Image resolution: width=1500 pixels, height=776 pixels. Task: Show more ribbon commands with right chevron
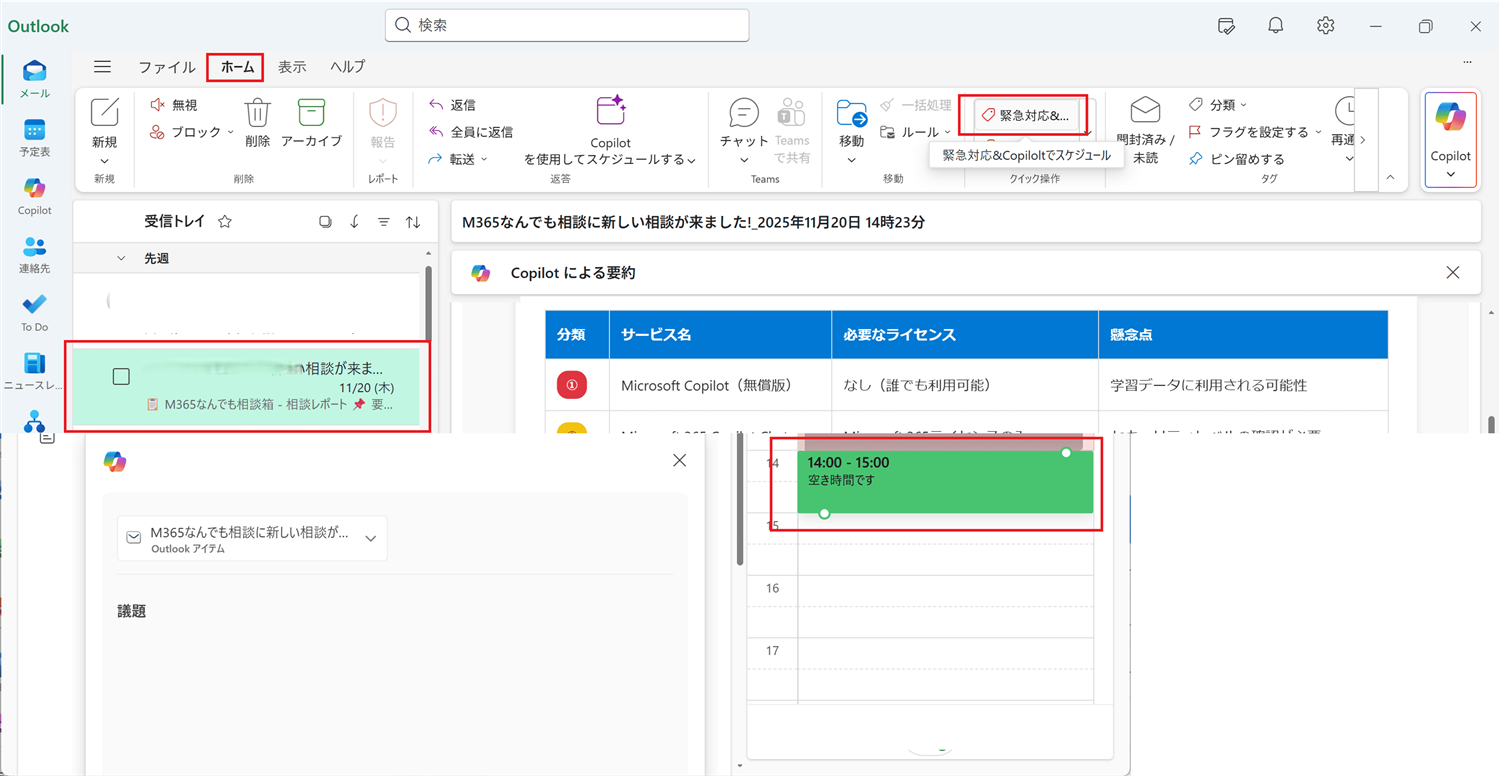(x=1363, y=139)
